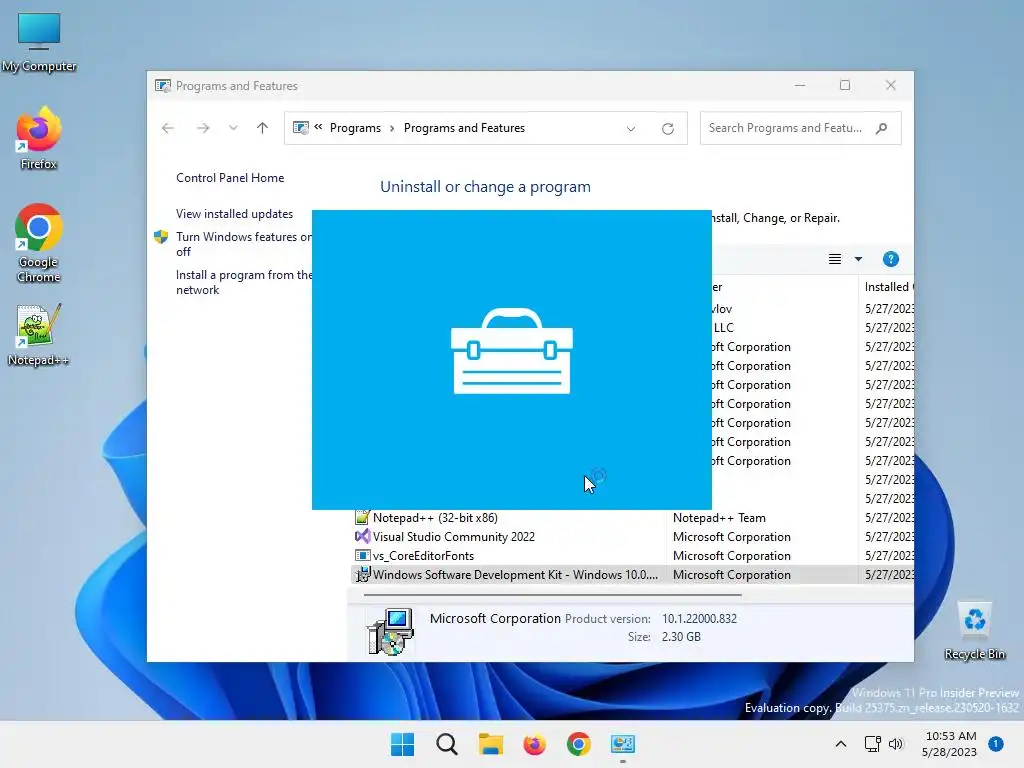Screen dimensions: 1024x768
Task: Click the network icon in system tray
Action: pyautogui.click(x=873, y=744)
